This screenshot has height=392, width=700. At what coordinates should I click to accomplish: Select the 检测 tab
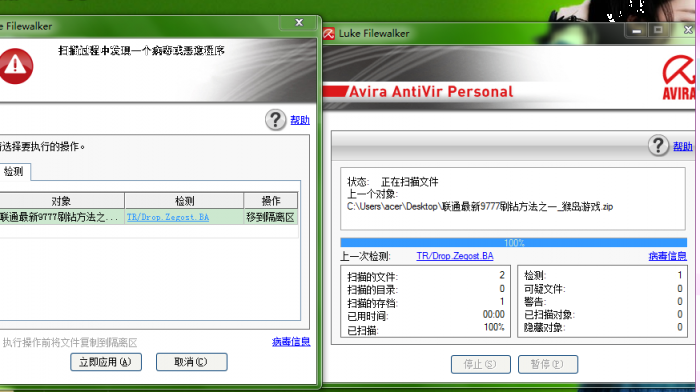[x=14, y=171]
